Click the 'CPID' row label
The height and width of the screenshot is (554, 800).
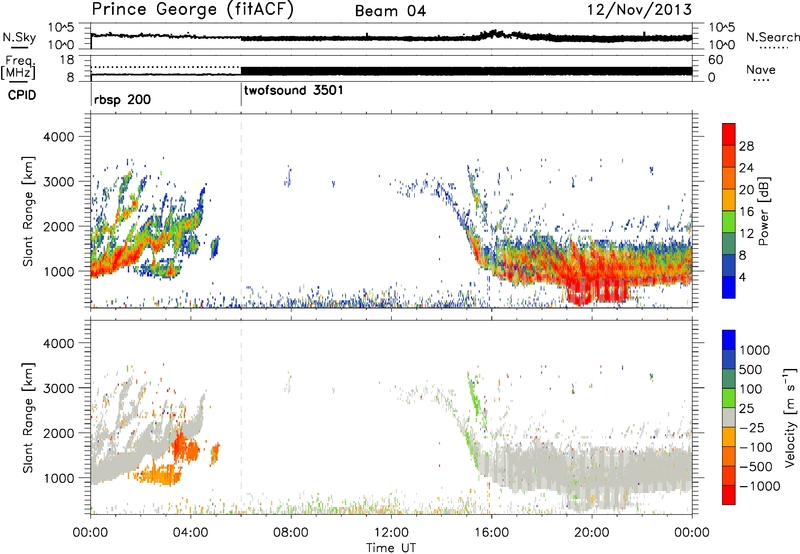(22, 95)
